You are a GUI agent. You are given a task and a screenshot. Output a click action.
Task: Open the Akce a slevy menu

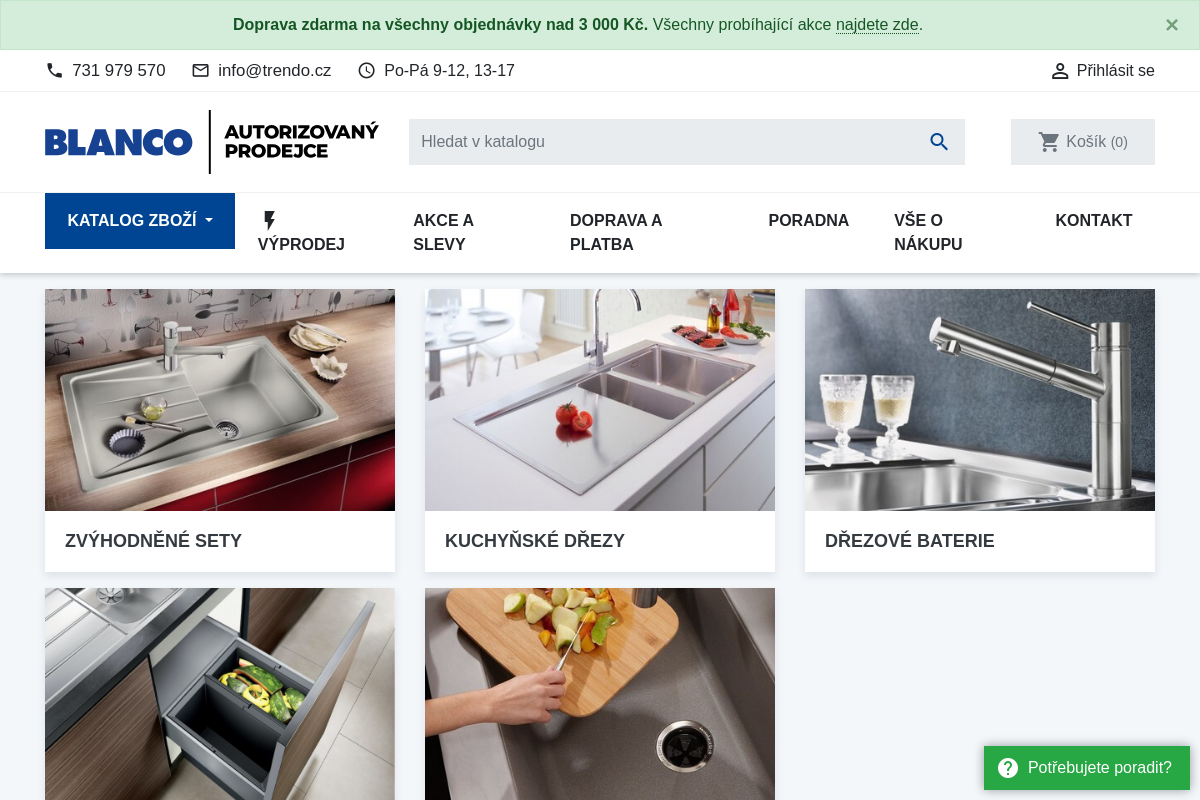(x=444, y=233)
